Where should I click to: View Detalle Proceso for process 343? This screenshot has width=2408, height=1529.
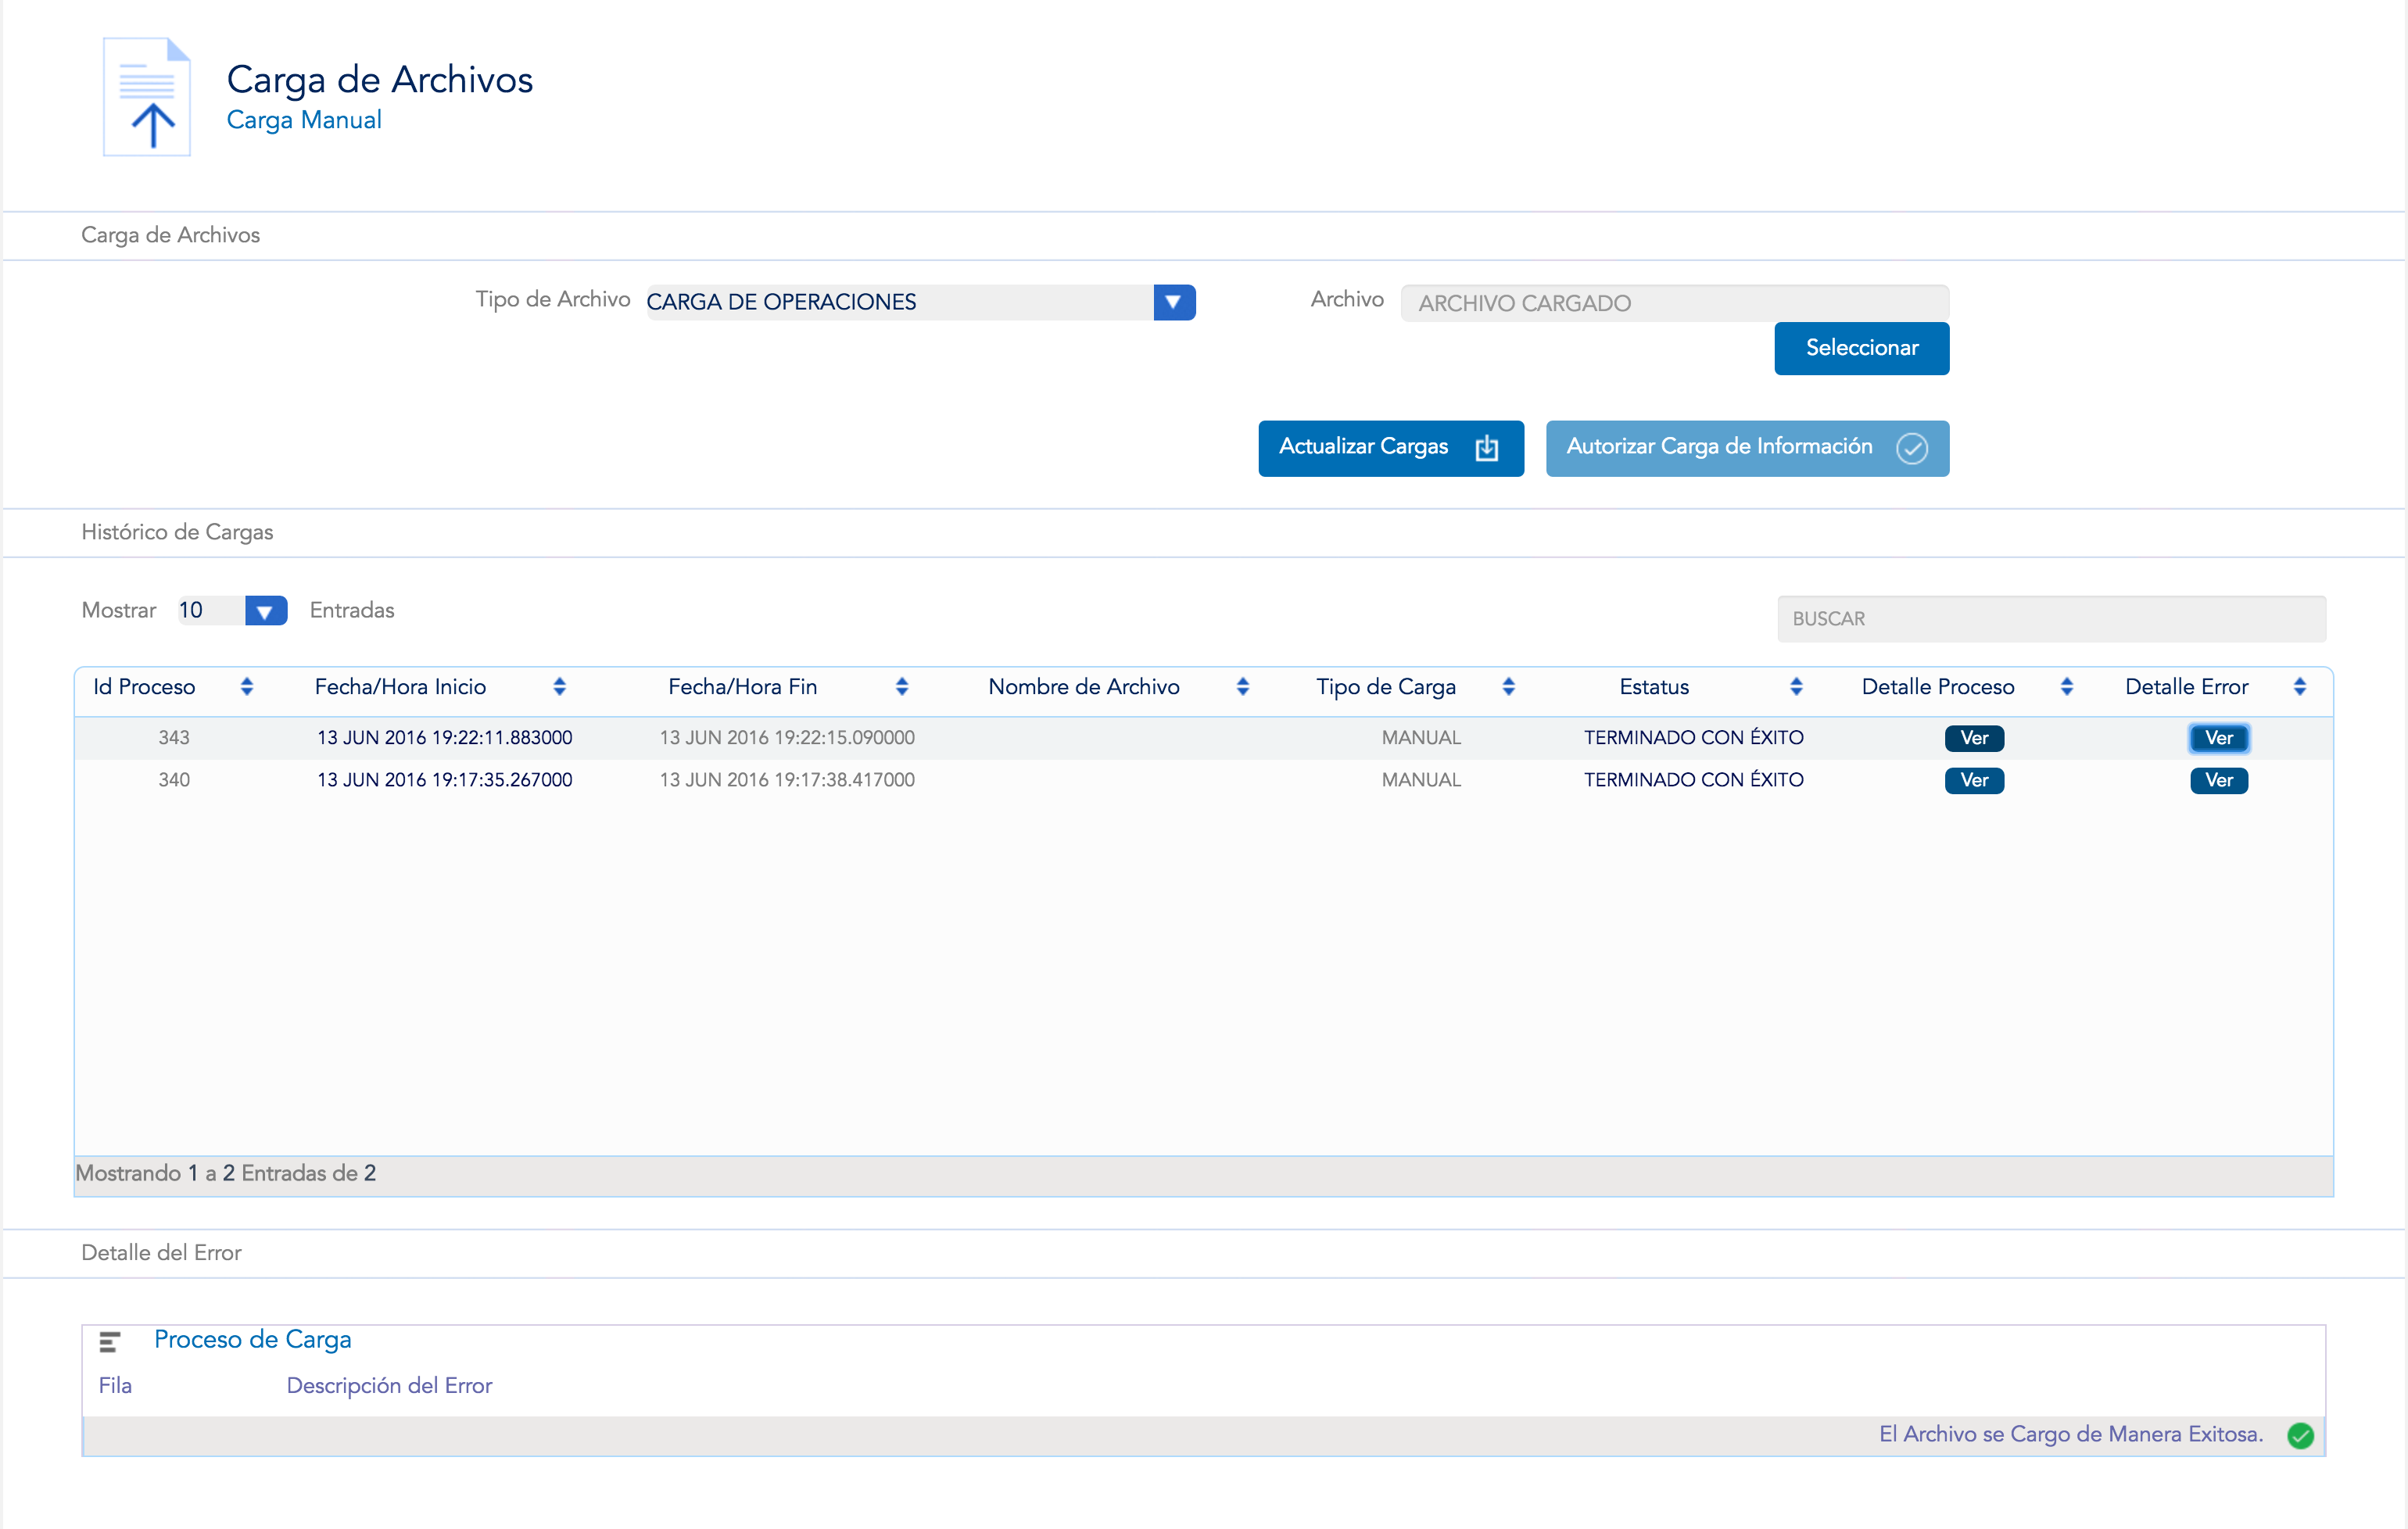(1974, 738)
